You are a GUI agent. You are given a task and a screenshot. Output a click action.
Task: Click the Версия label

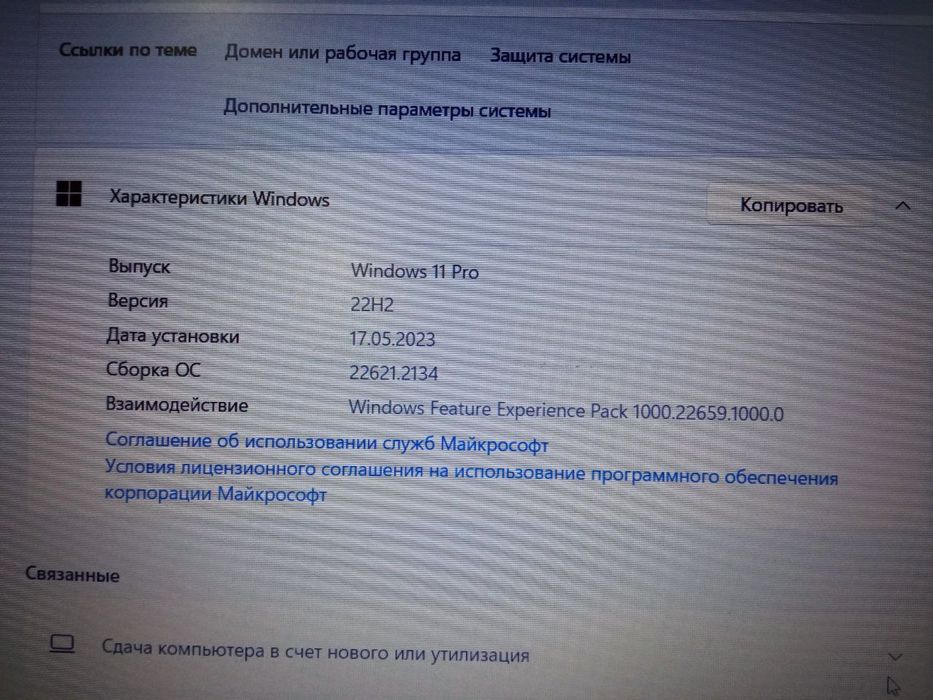[138, 301]
